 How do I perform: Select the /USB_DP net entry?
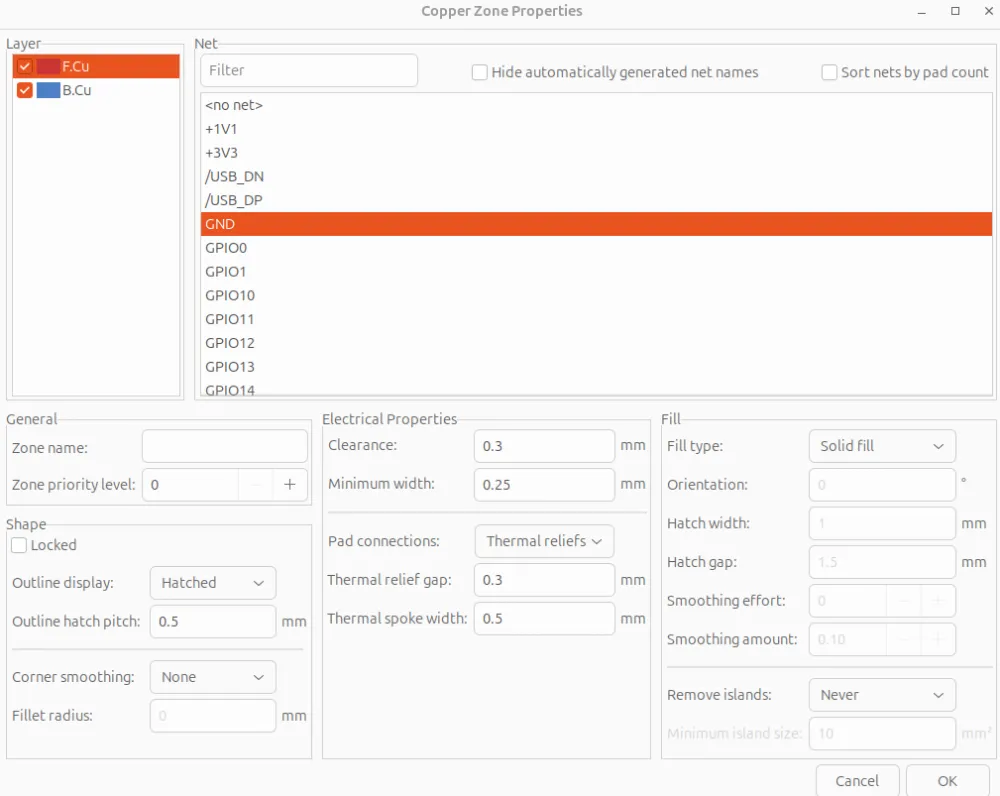234,200
